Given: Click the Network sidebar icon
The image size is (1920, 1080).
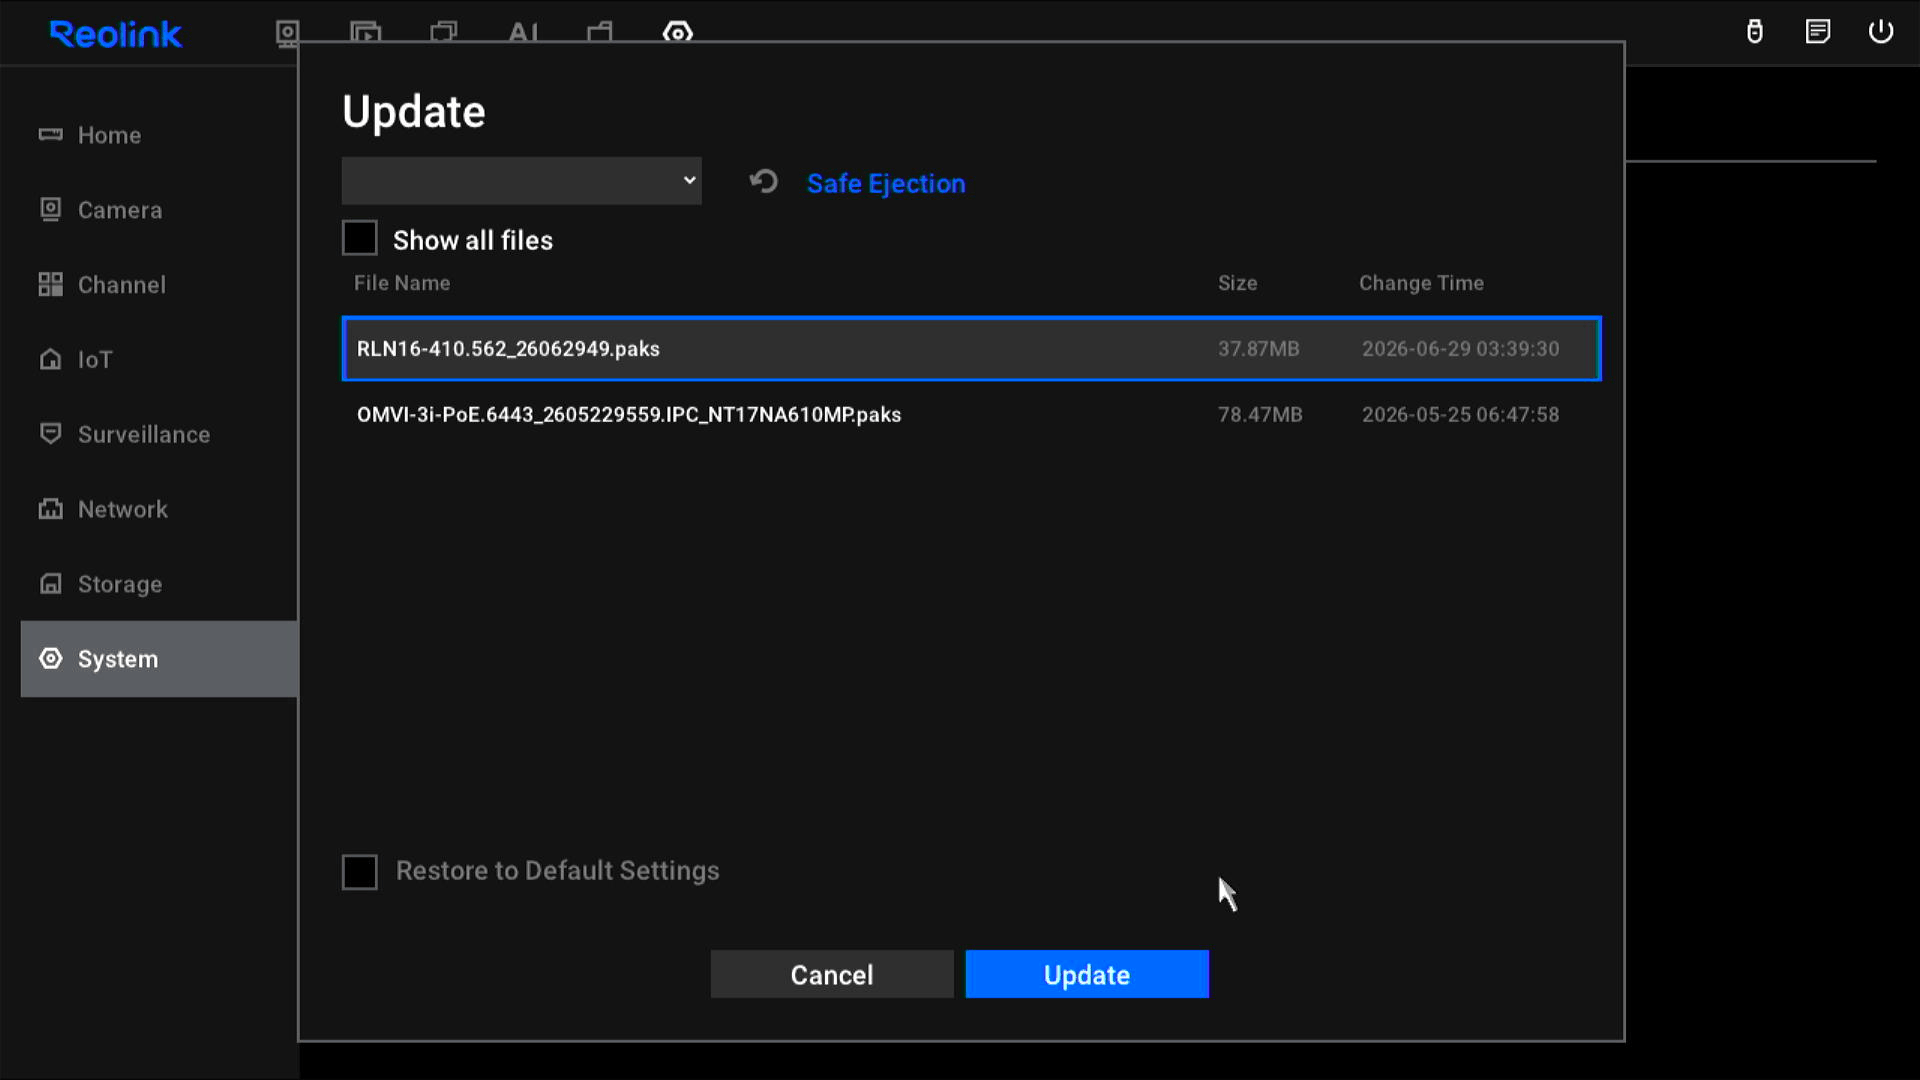Looking at the screenshot, I should pyautogui.click(x=50, y=508).
